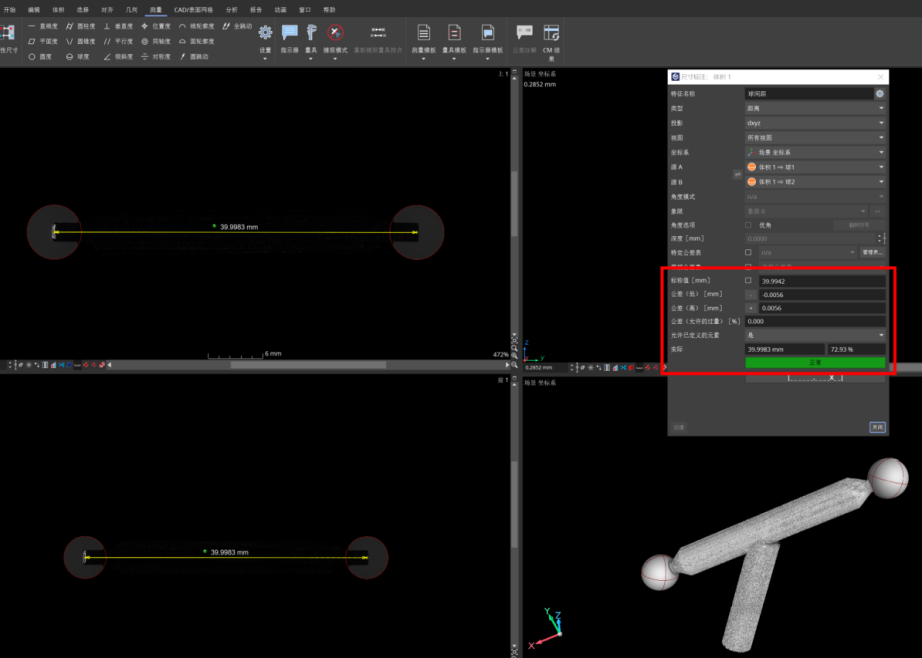Open the 设置 gear settings

coord(265,33)
